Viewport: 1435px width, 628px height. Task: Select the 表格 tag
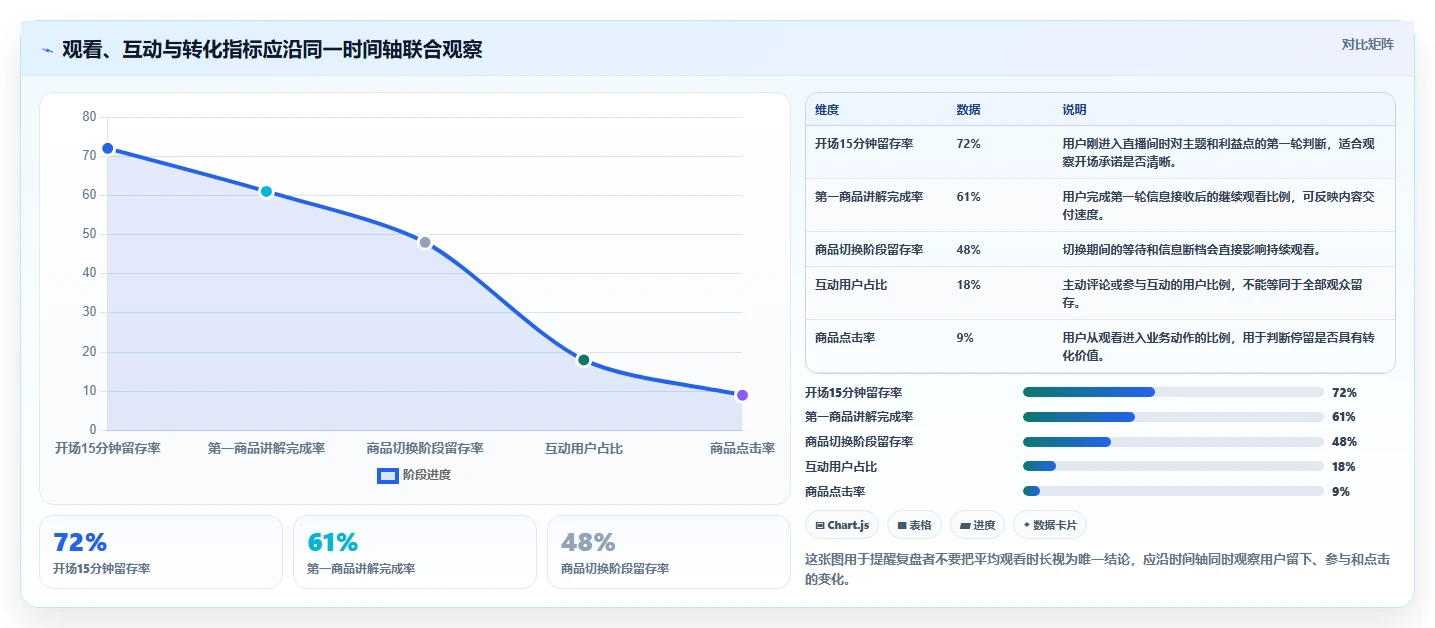915,525
